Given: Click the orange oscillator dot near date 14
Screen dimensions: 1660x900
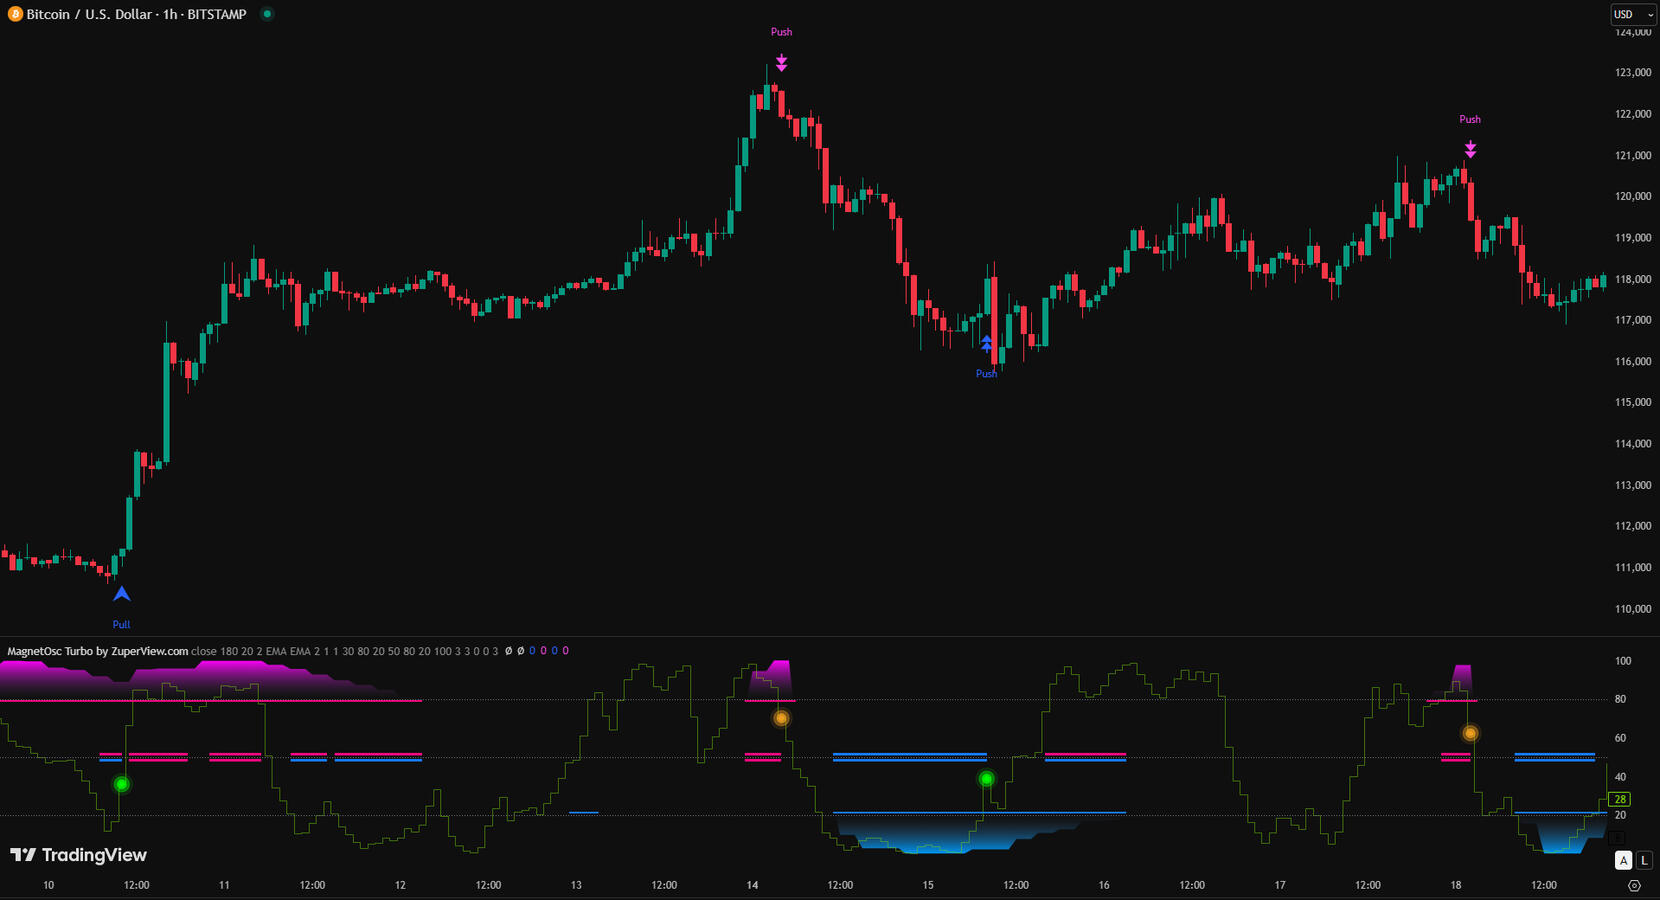Looking at the screenshot, I should click(x=781, y=718).
